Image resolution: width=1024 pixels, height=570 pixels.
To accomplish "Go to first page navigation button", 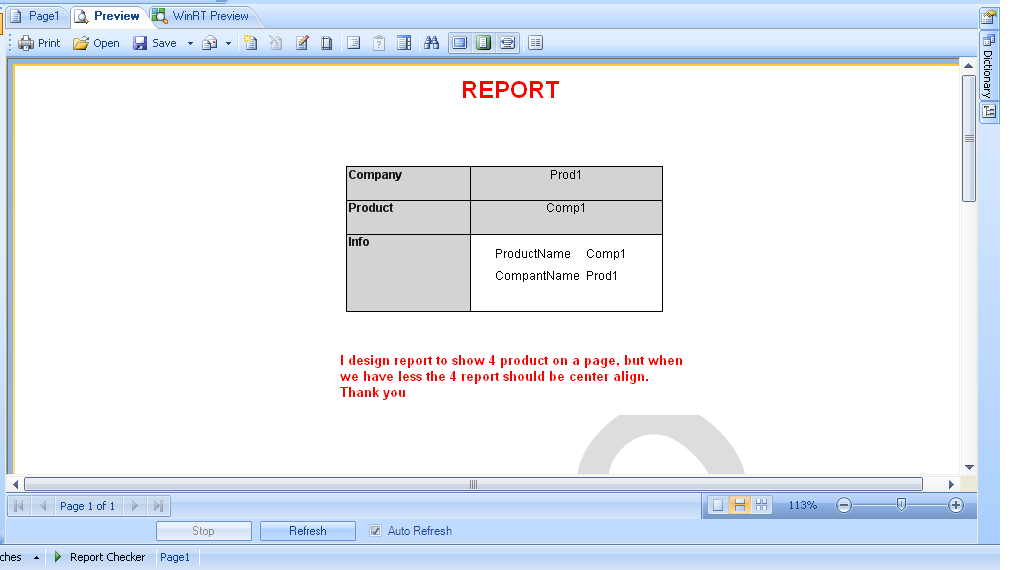I will pyautogui.click(x=18, y=506).
